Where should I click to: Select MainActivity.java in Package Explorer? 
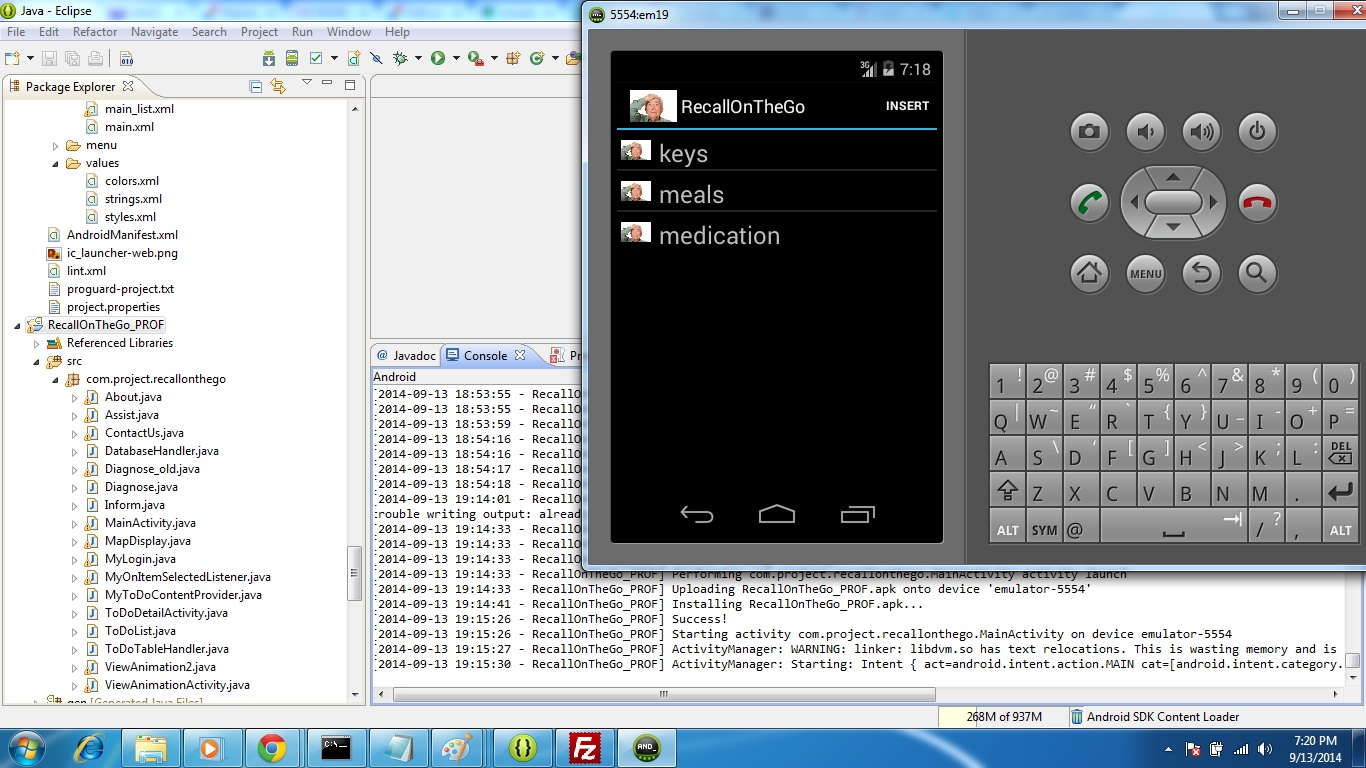click(150, 523)
